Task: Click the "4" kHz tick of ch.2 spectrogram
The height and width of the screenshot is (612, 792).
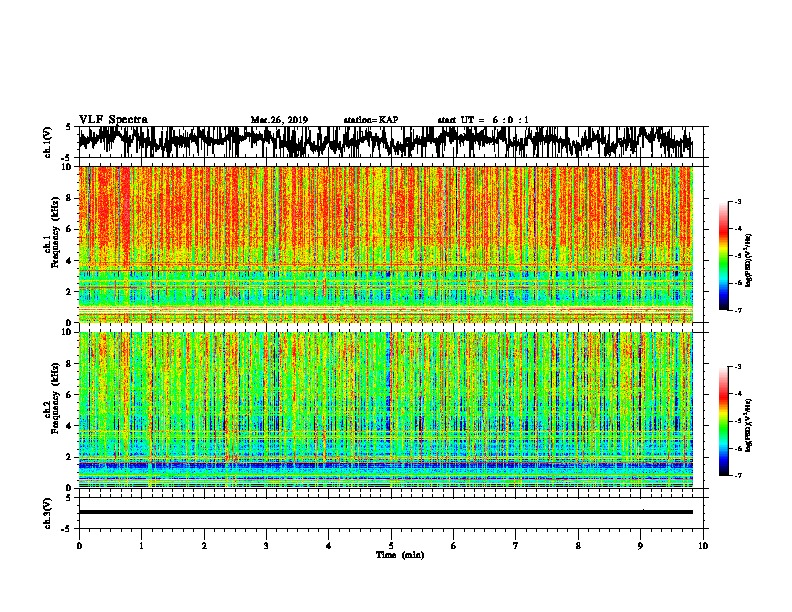Action: pyautogui.click(x=70, y=426)
